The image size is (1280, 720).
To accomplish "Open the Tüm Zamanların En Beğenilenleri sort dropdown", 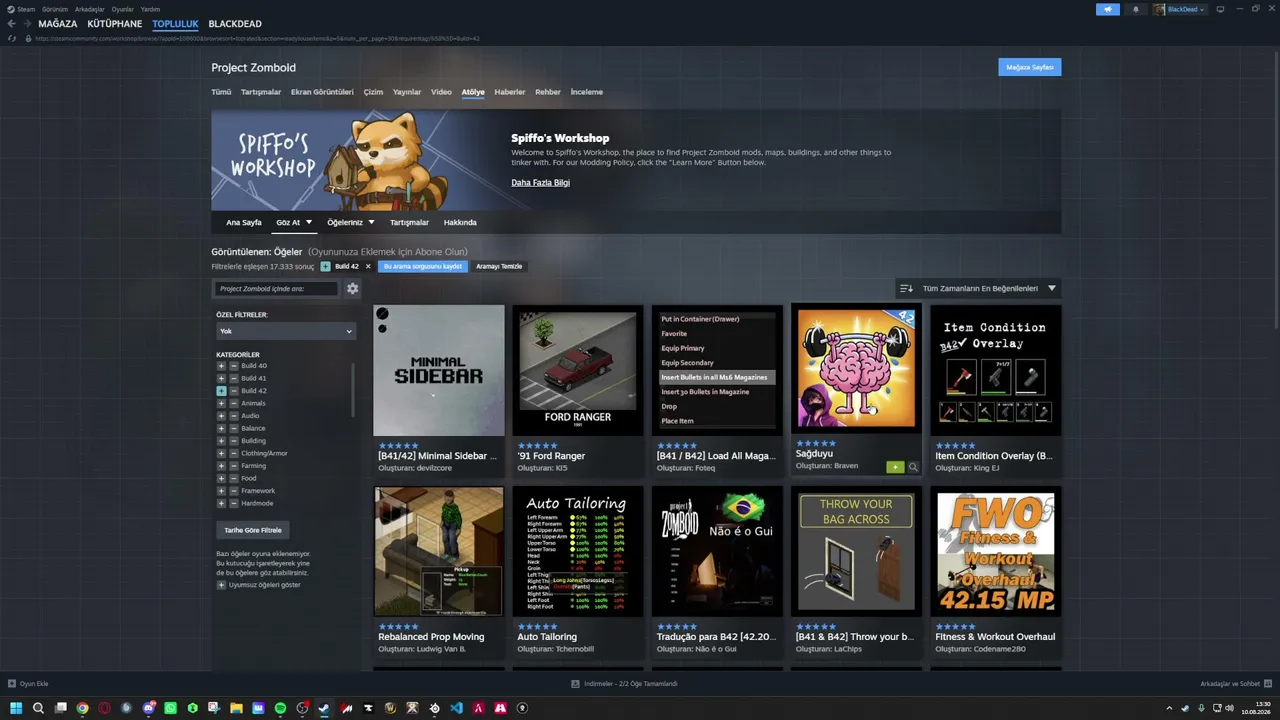I will (989, 289).
